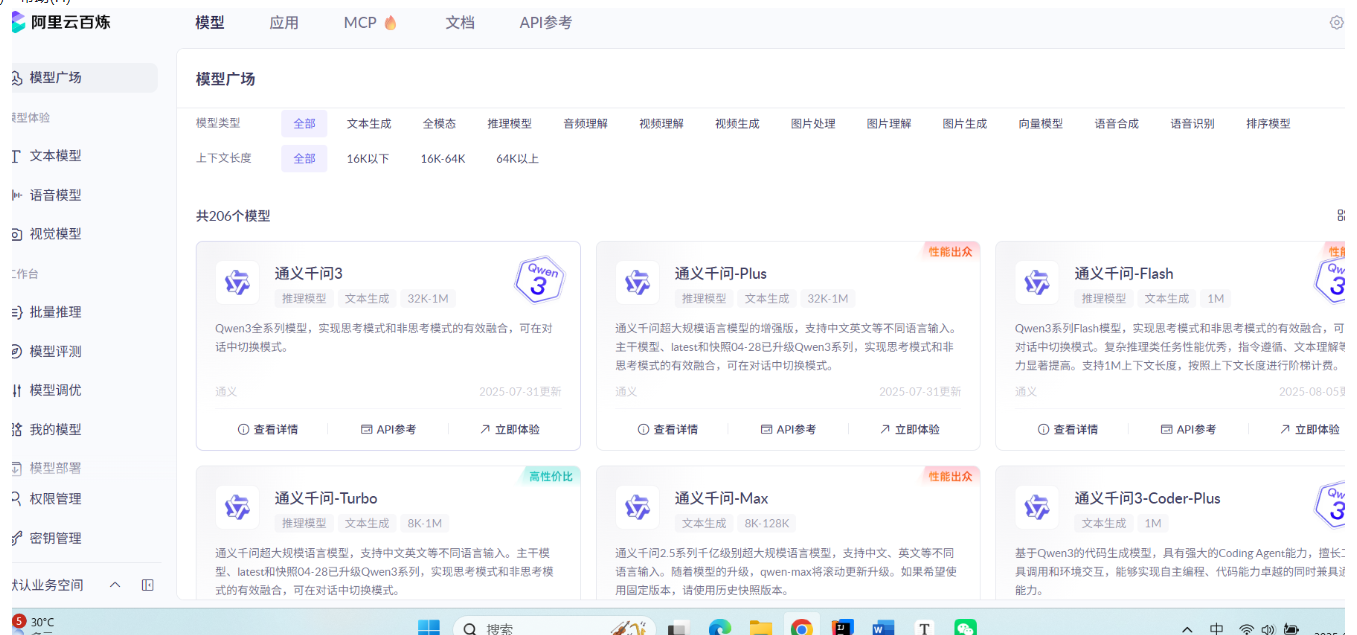Expand the 默认业务空间 workspace selector

pyautogui.click(x=115, y=585)
